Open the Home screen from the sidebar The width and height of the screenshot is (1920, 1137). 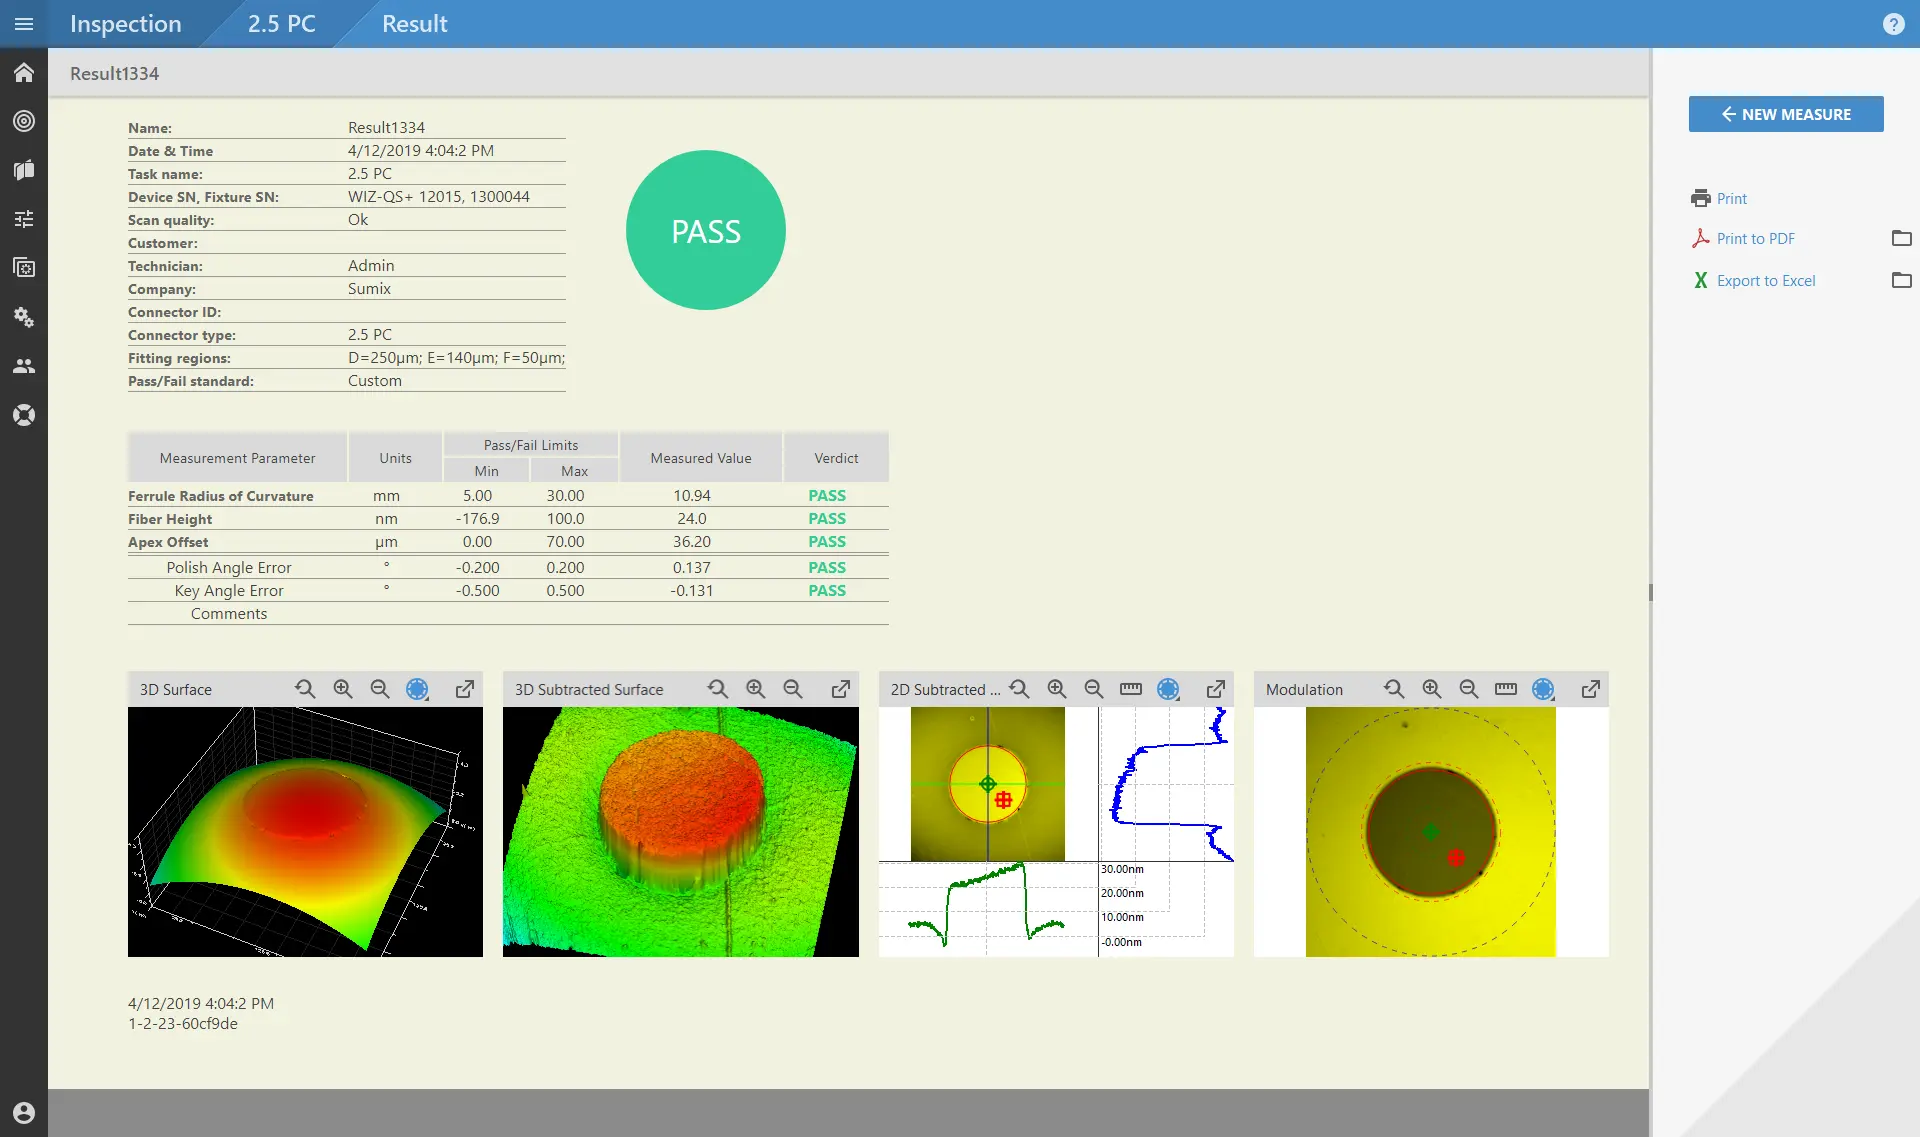coord(24,72)
